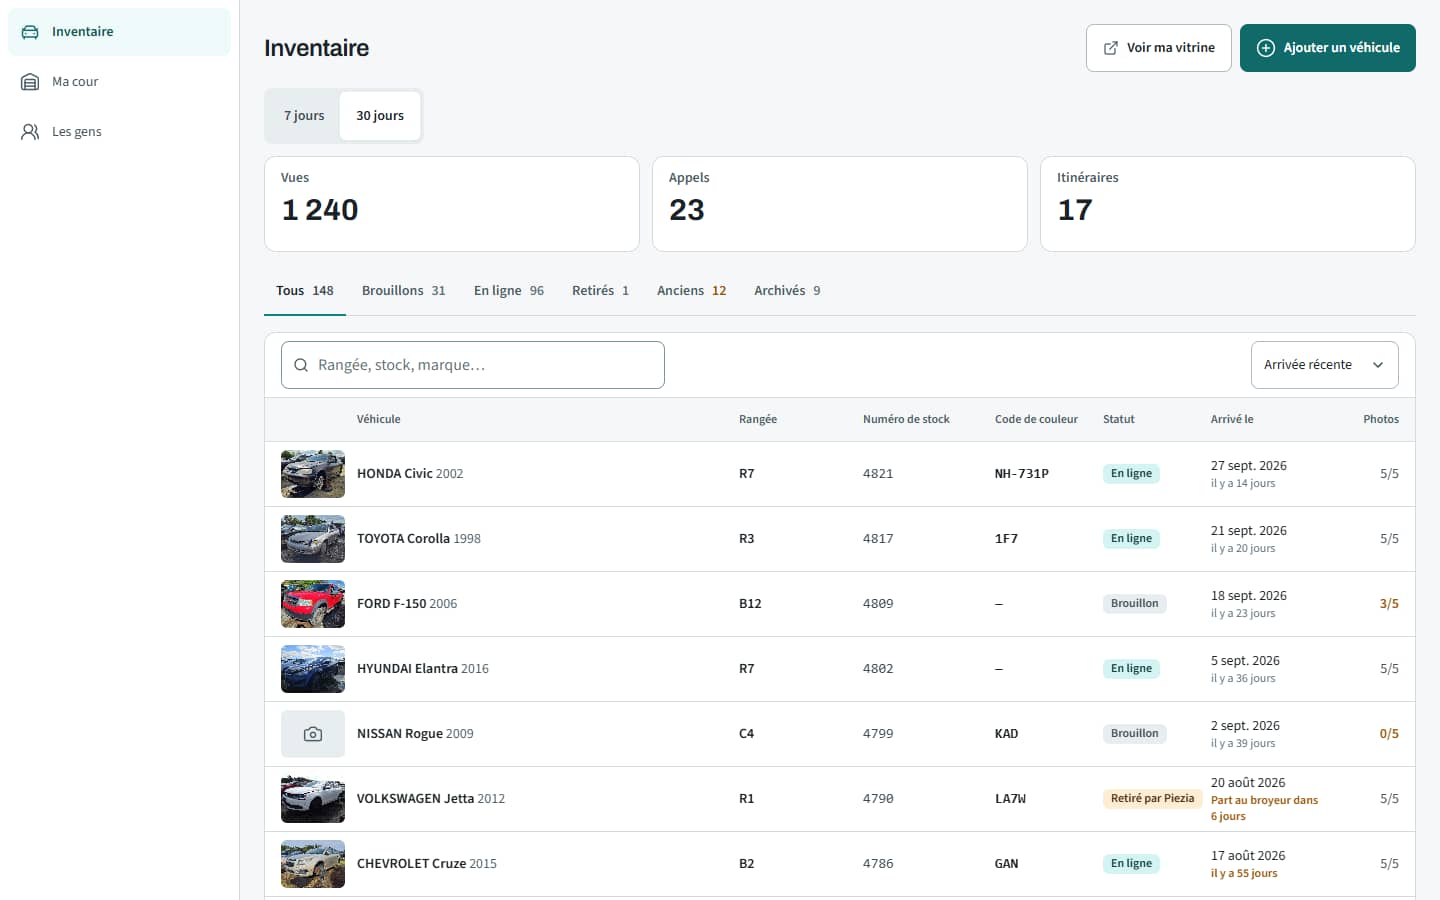Show the Tous 148 tab
Screen dimensions: 1440x900
tap(305, 291)
